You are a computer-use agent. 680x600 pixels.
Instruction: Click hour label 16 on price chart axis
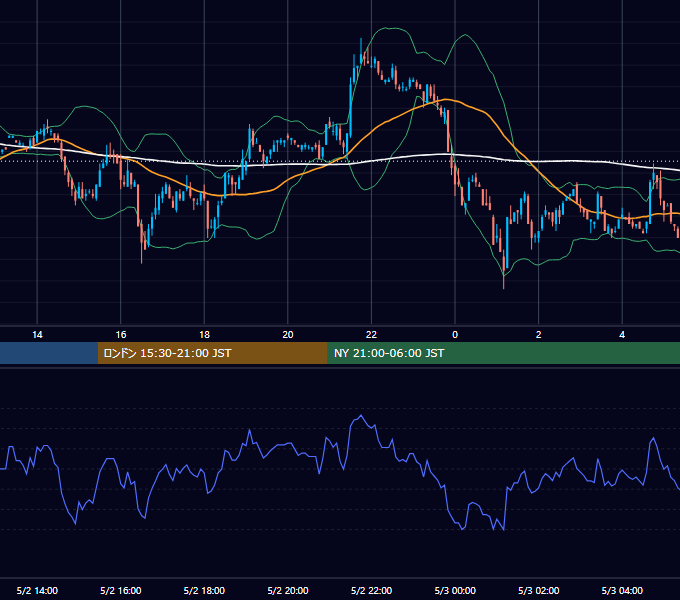coord(121,335)
